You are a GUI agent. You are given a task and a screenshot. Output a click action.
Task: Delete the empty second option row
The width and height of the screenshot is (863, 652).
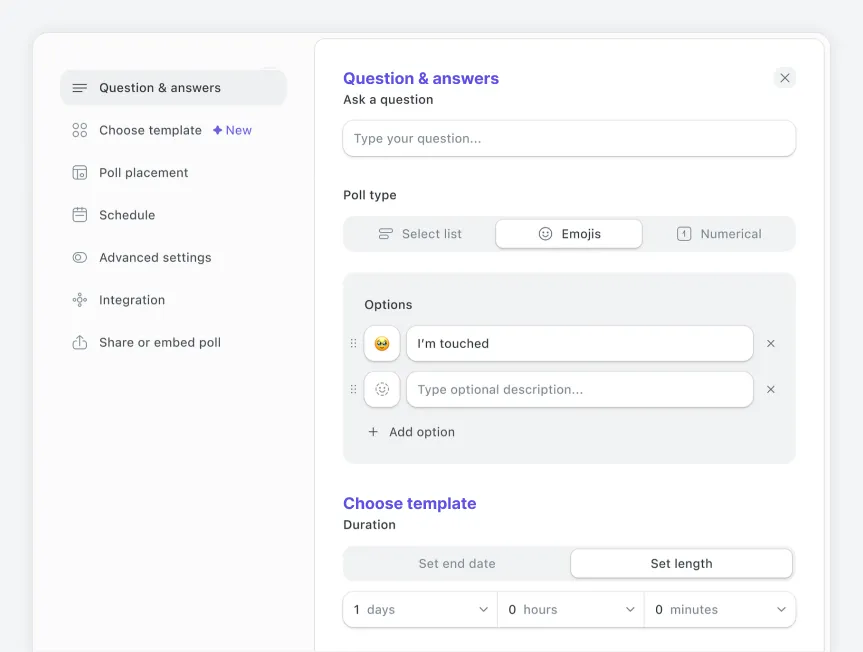tap(770, 390)
